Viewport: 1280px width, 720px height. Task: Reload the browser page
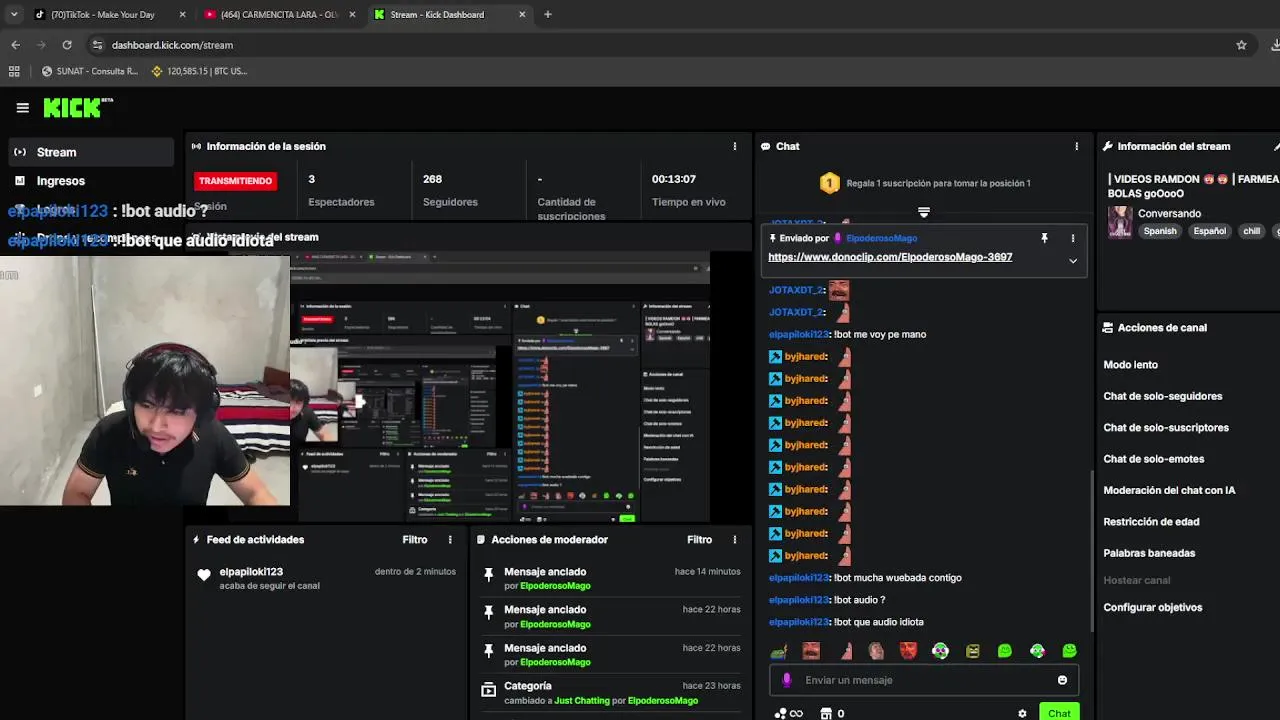click(67, 45)
